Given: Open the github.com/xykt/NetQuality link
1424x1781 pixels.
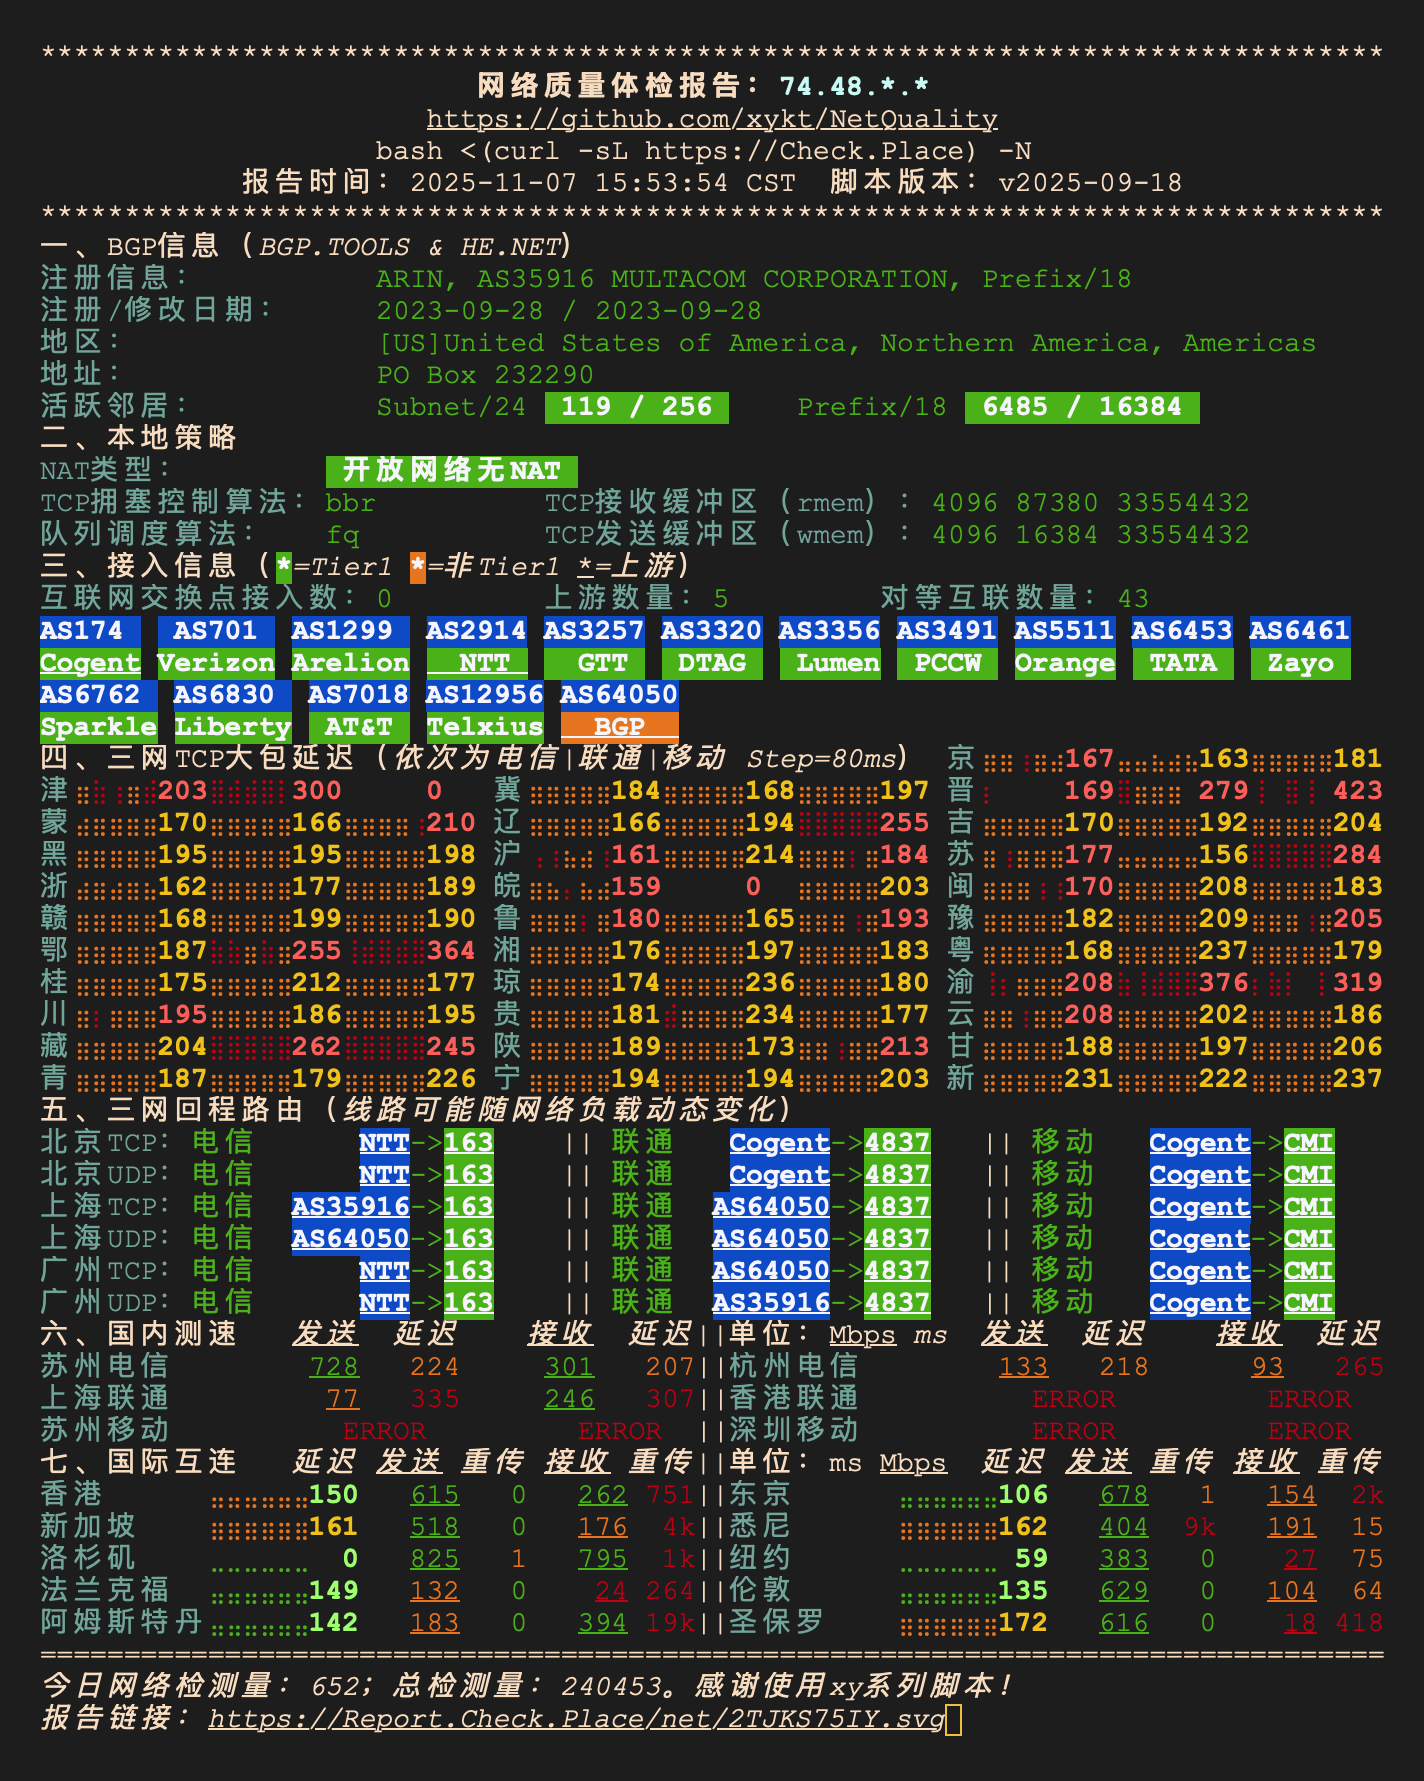Looking at the screenshot, I should coord(712,119).
